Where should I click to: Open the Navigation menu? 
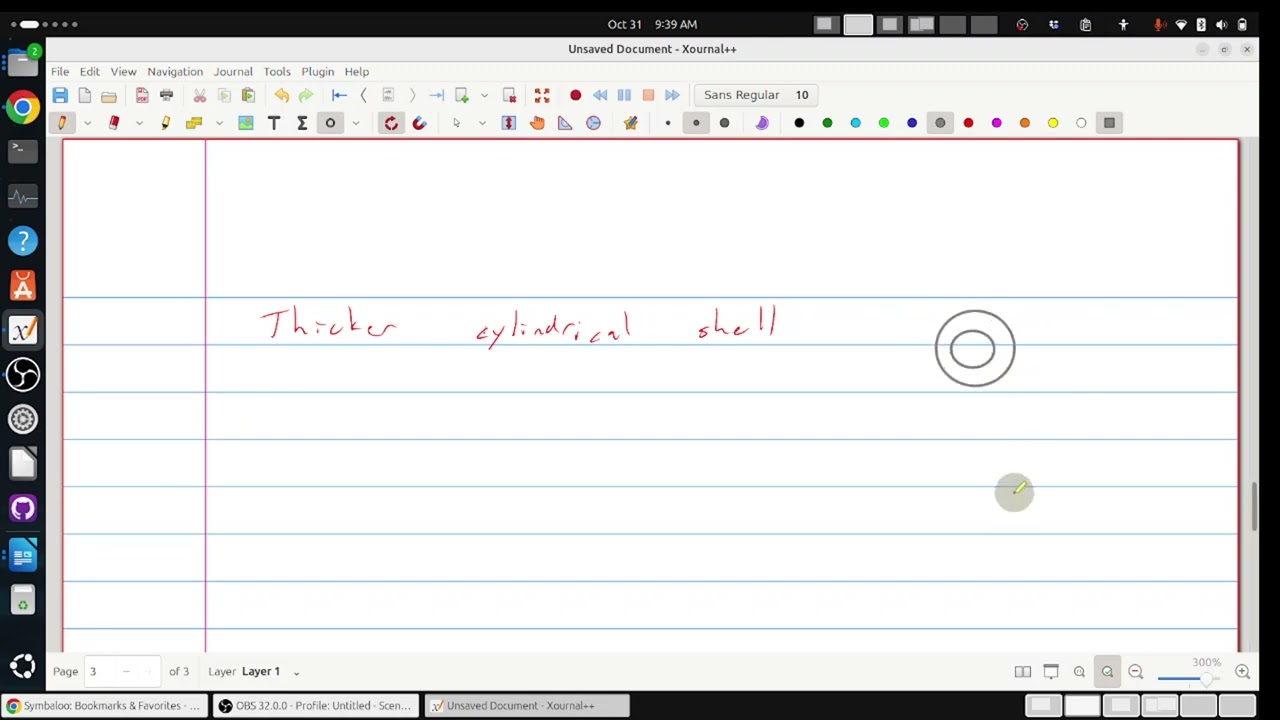click(x=175, y=71)
